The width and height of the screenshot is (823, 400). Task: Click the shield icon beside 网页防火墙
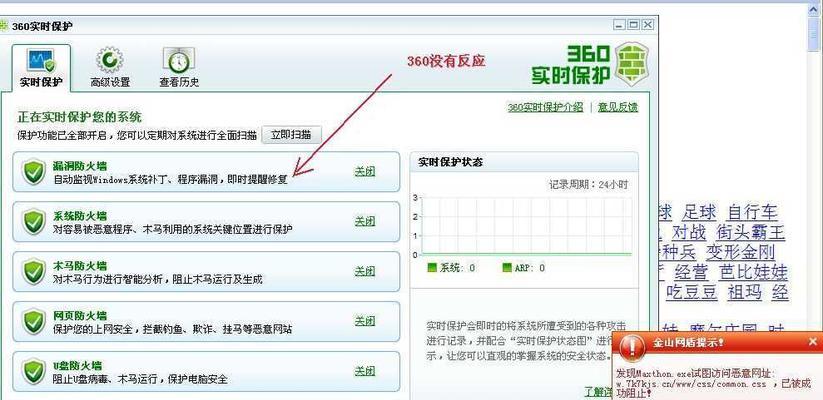coord(34,321)
